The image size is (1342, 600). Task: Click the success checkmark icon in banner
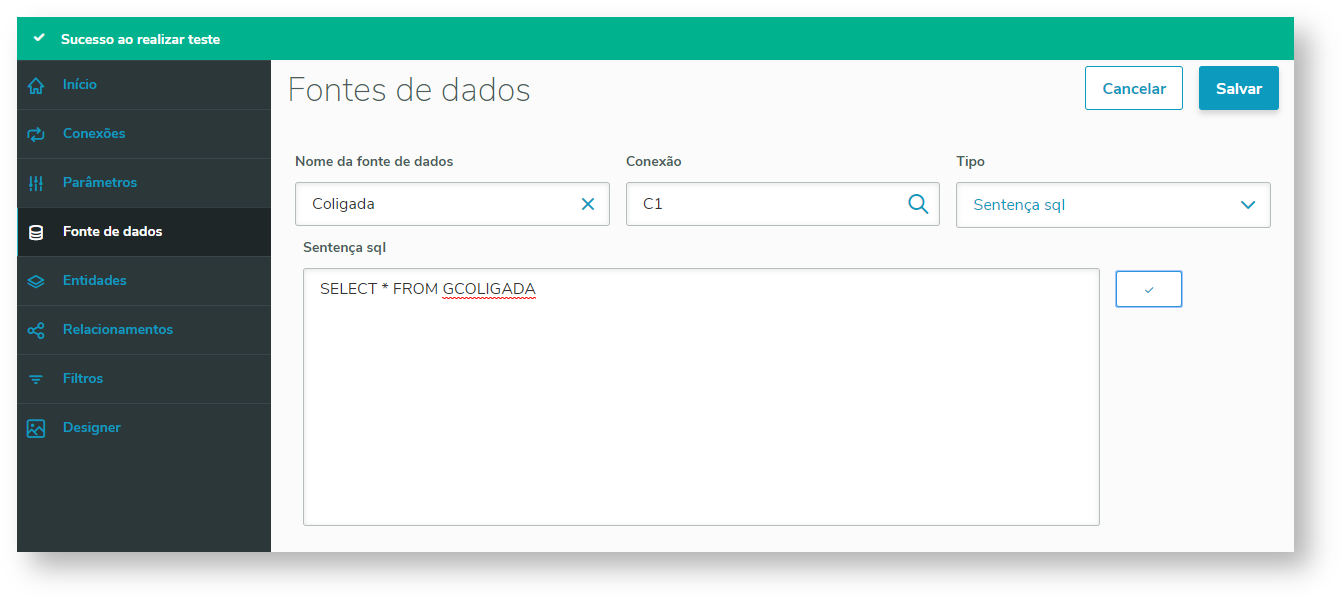[39, 38]
